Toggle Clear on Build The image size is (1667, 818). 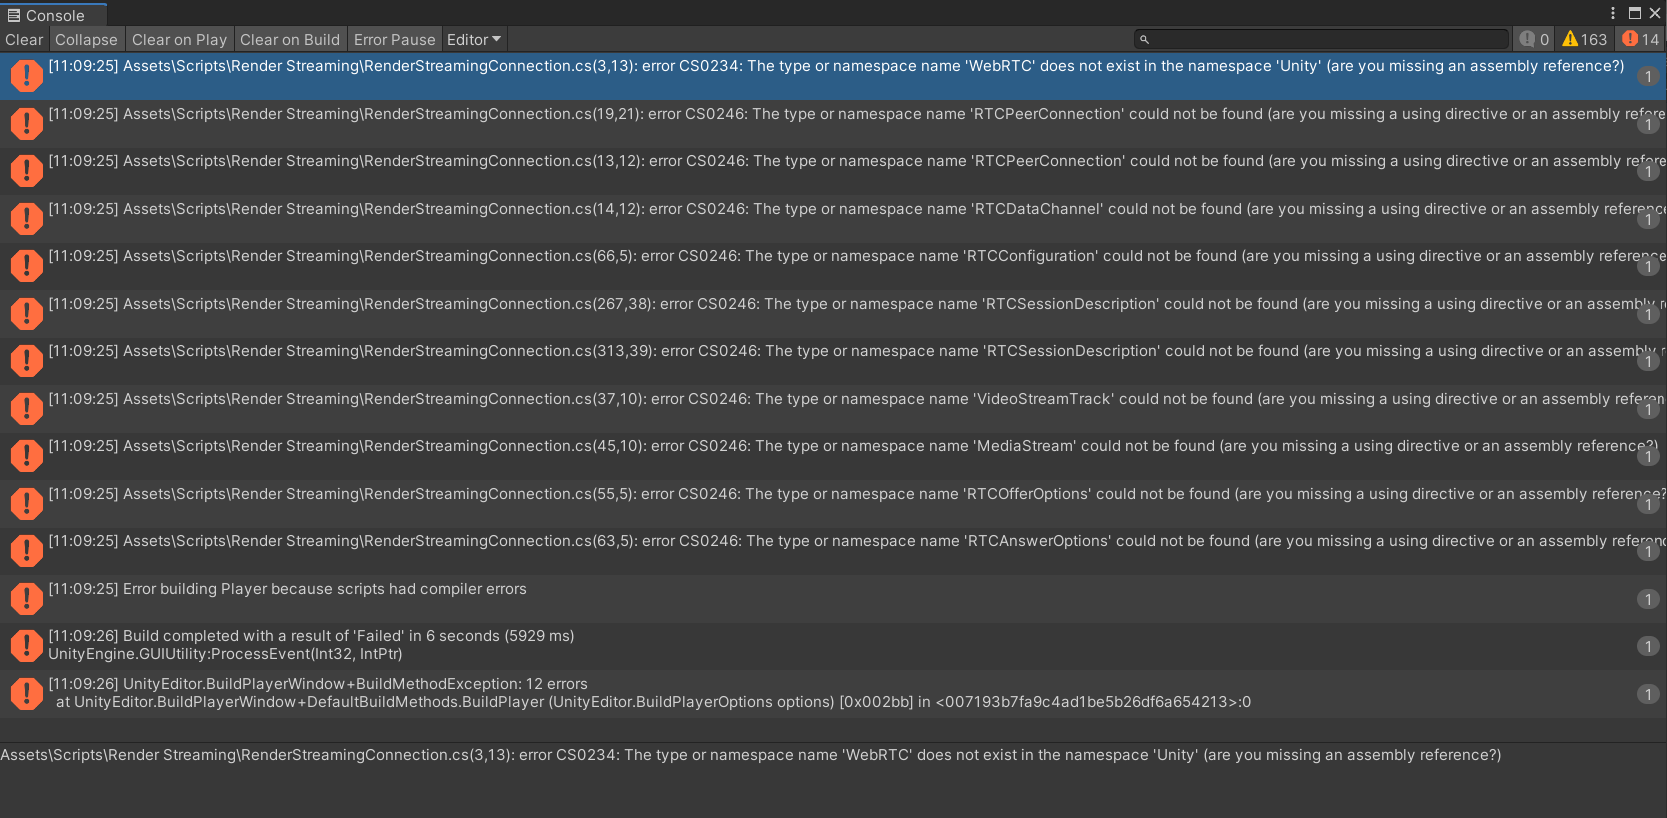tap(290, 39)
